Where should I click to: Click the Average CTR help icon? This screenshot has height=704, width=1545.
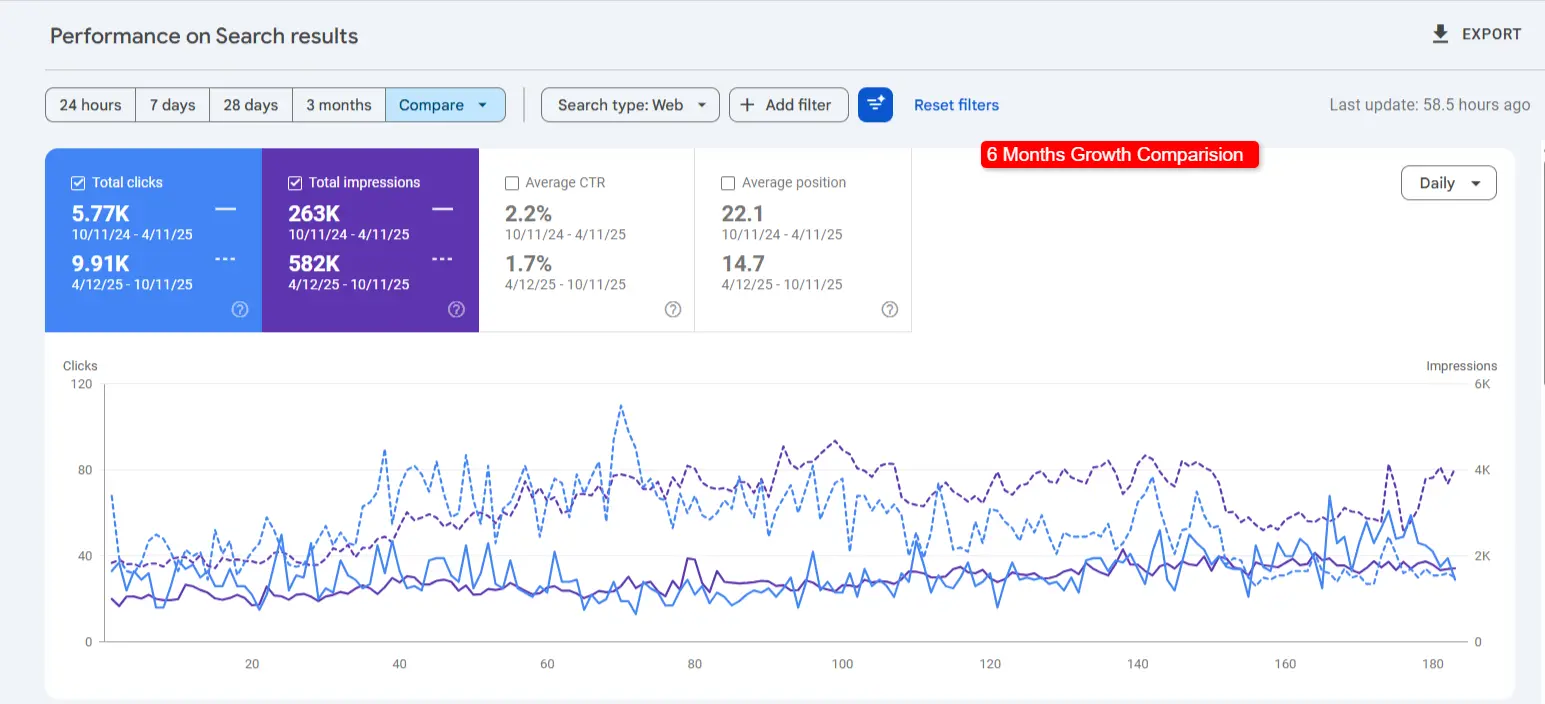point(672,310)
